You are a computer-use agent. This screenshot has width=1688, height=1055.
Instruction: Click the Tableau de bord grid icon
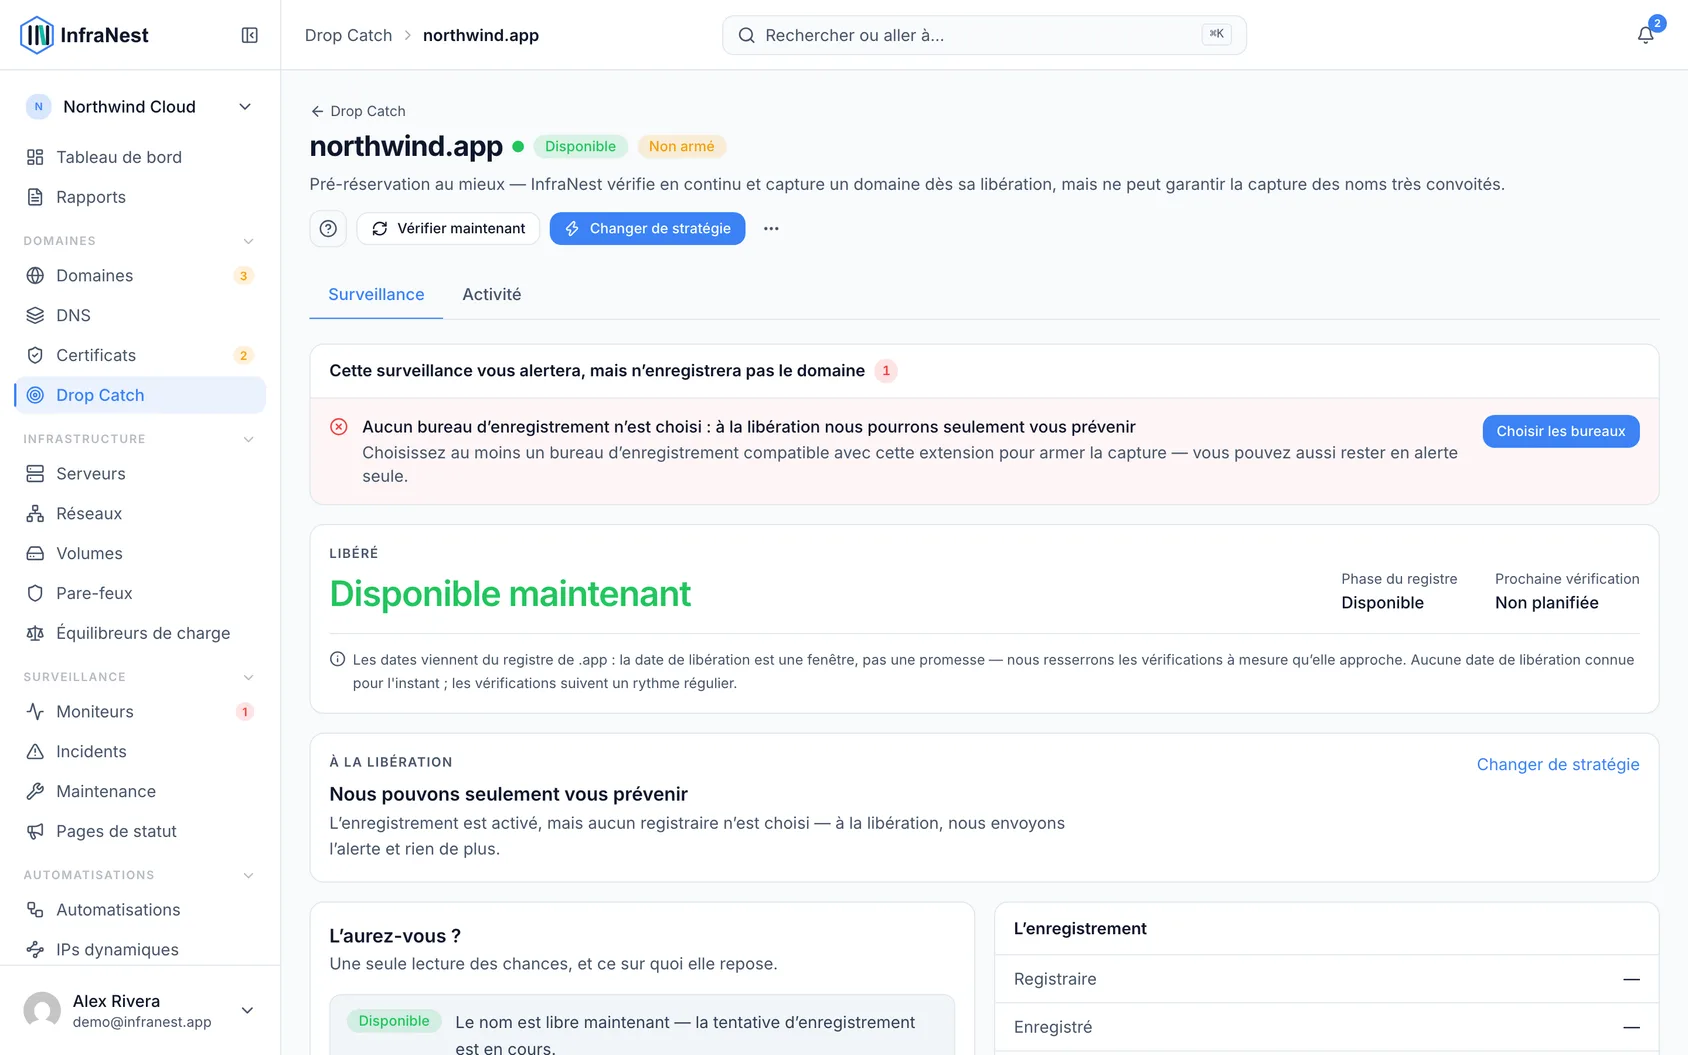coord(35,157)
